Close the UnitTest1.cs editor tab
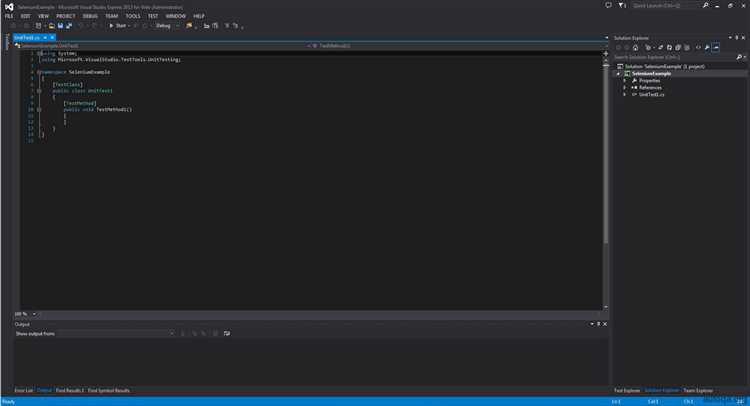The image size is (750, 406). pos(52,37)
